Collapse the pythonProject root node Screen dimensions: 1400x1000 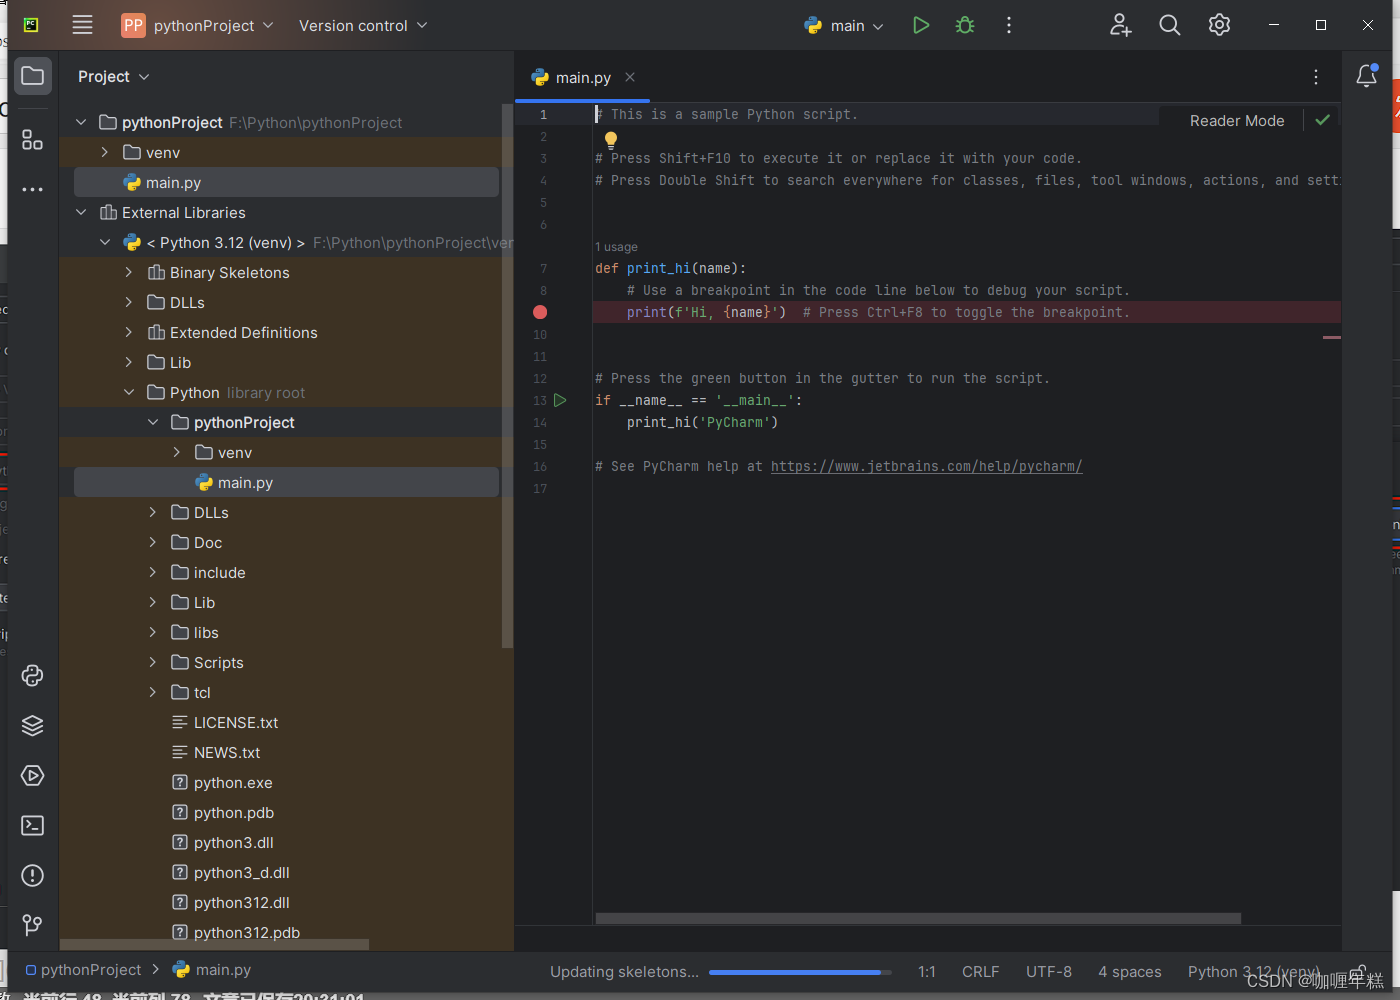[x=81, y=122]
